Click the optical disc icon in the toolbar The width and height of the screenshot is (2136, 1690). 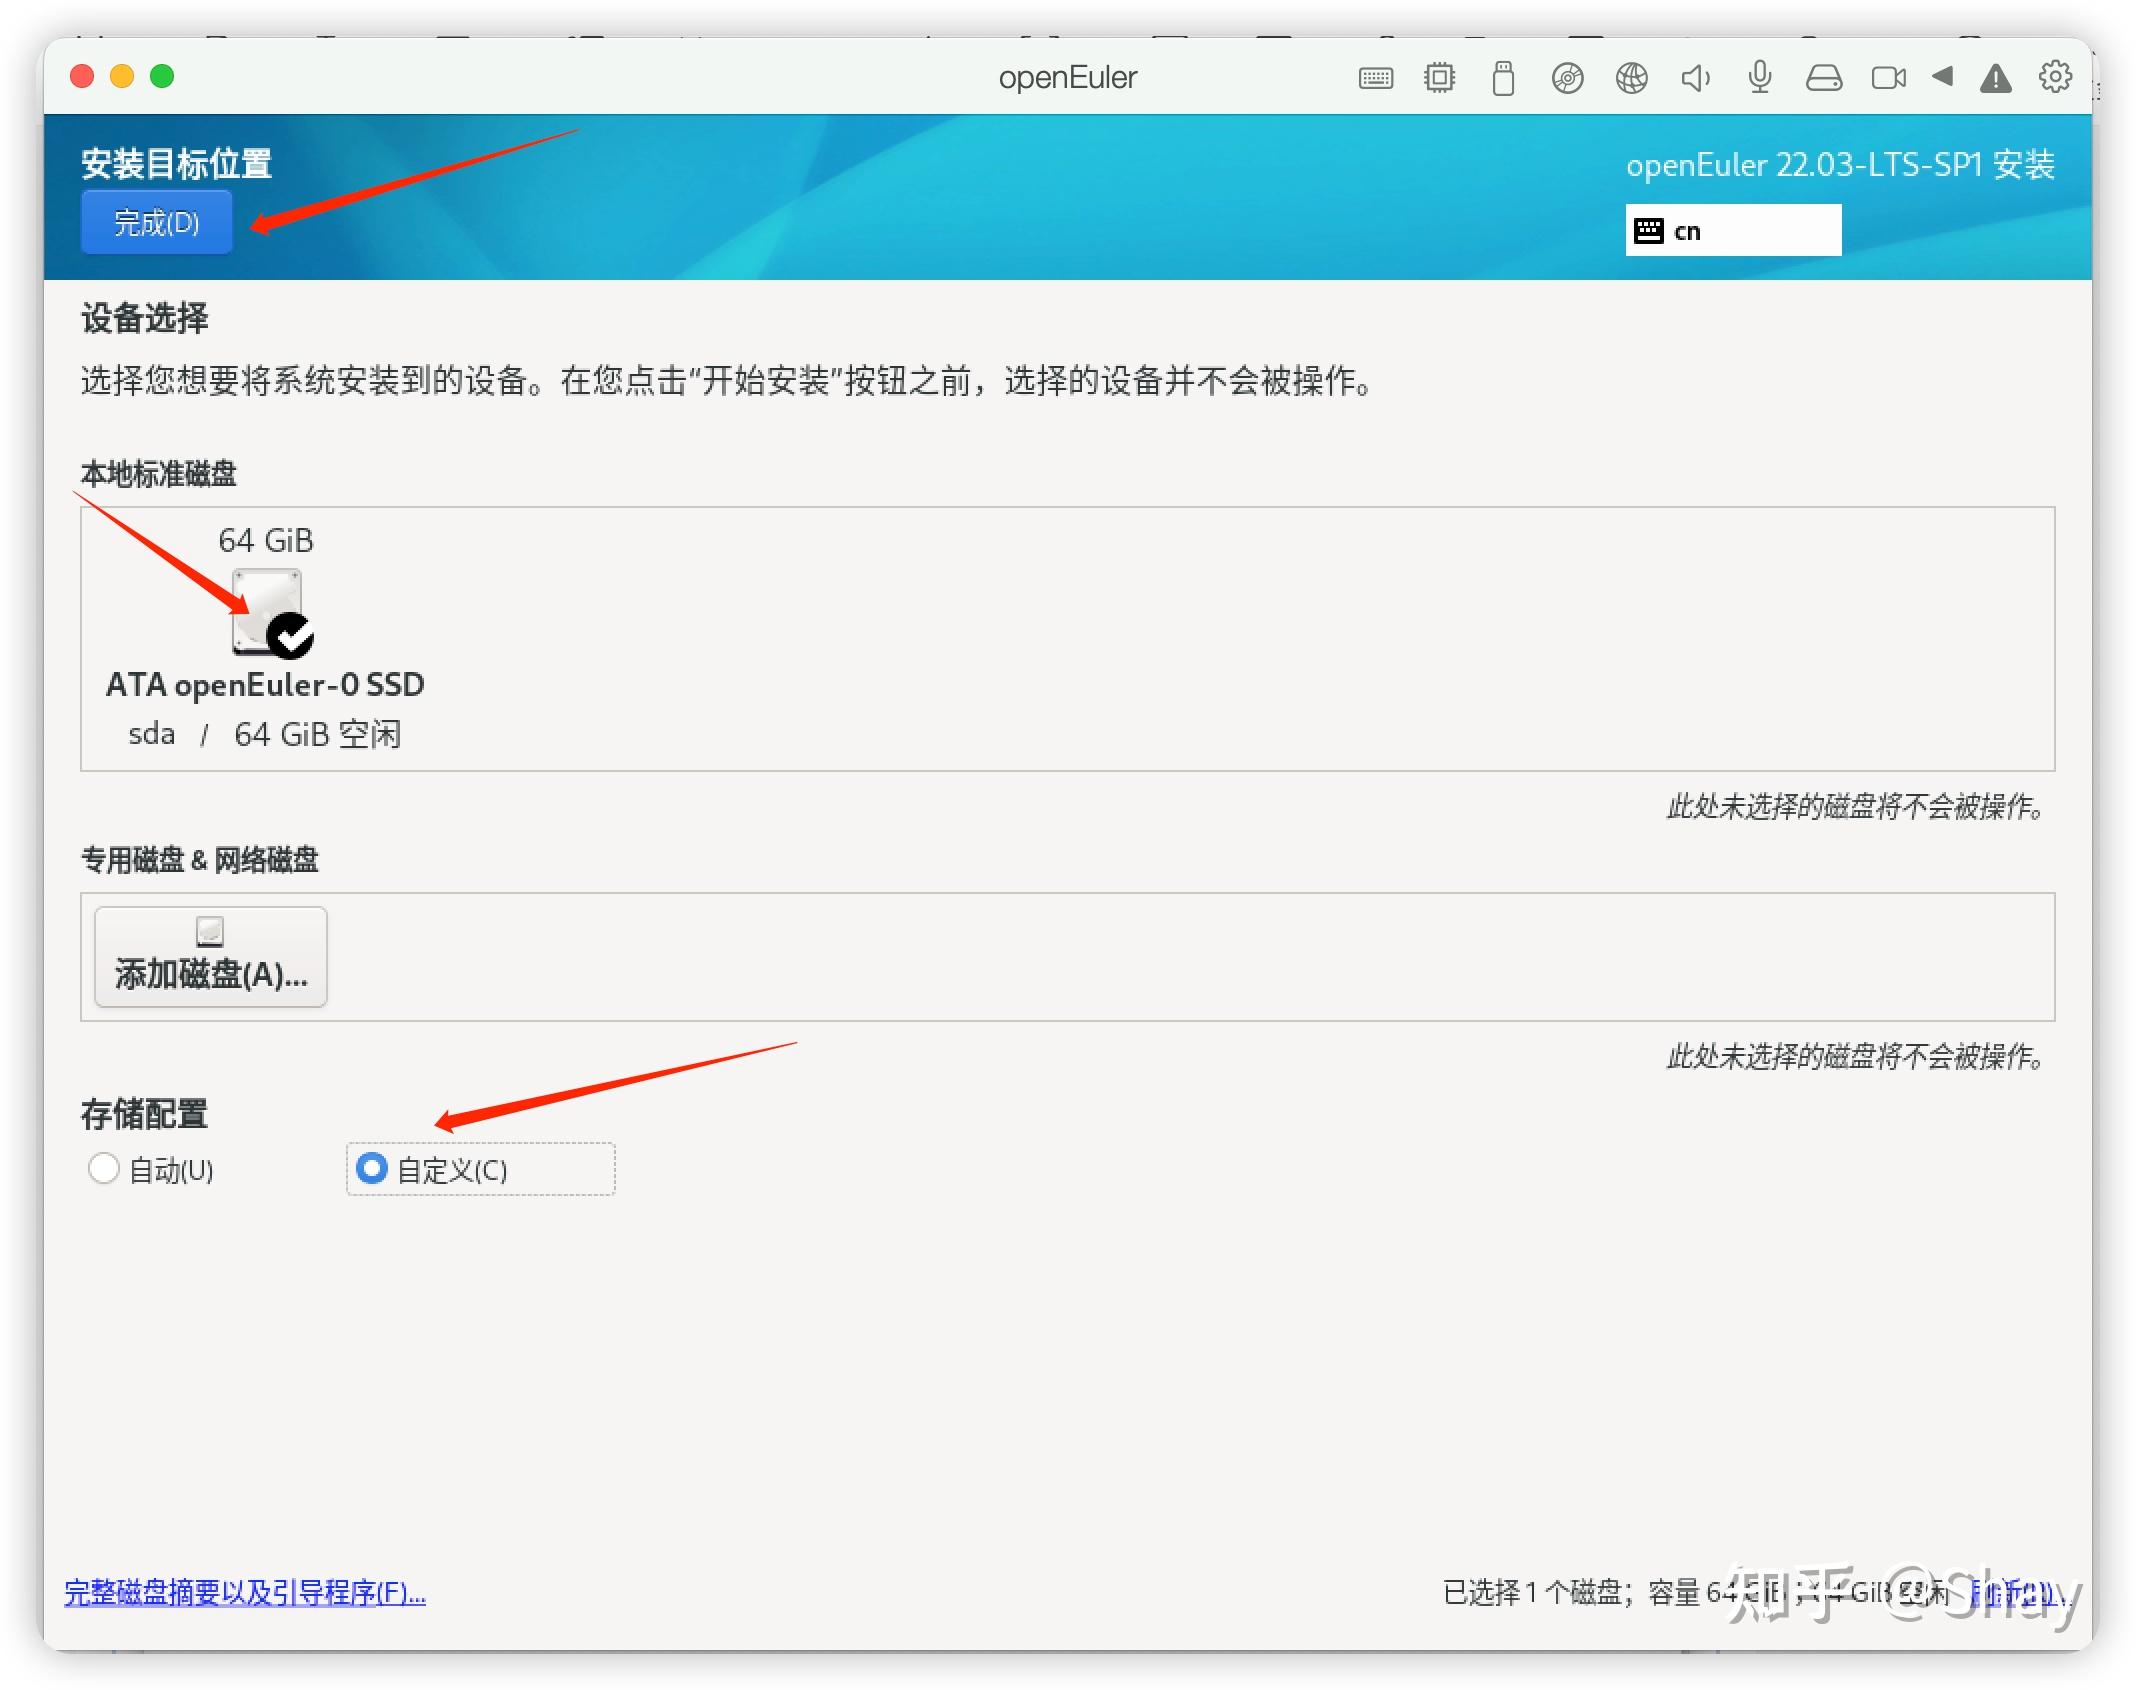(x=1567, y=77)
